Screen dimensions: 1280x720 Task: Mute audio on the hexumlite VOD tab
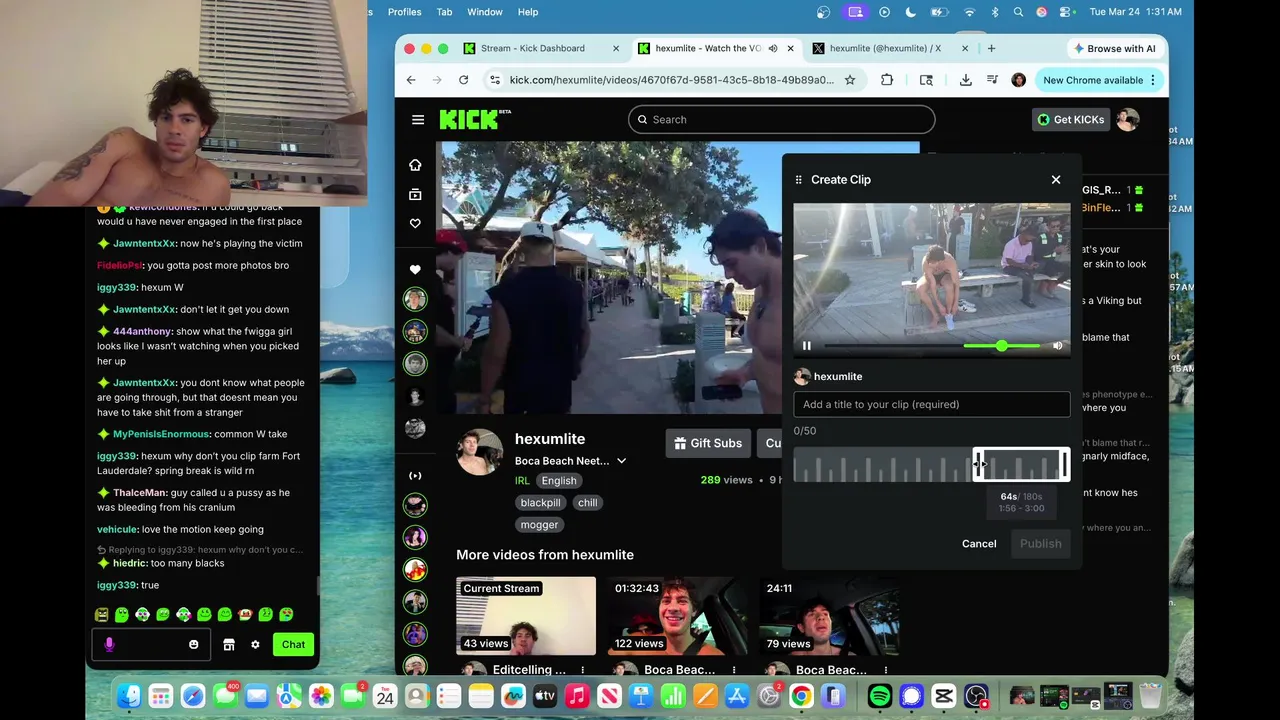point(773,48)
